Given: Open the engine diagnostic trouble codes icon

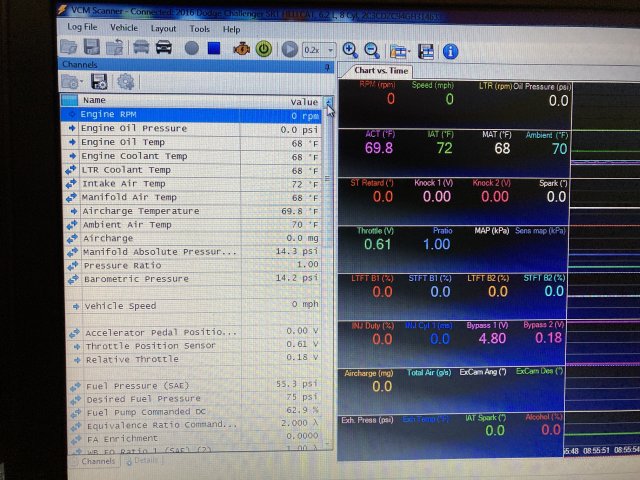Looking at the screenshot, I should pyautogui.click(x=238, y=48).
